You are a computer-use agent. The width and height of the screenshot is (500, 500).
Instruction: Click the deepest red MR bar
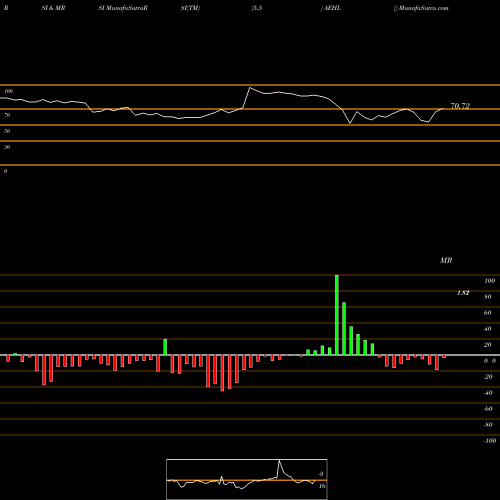pos(222,373)
